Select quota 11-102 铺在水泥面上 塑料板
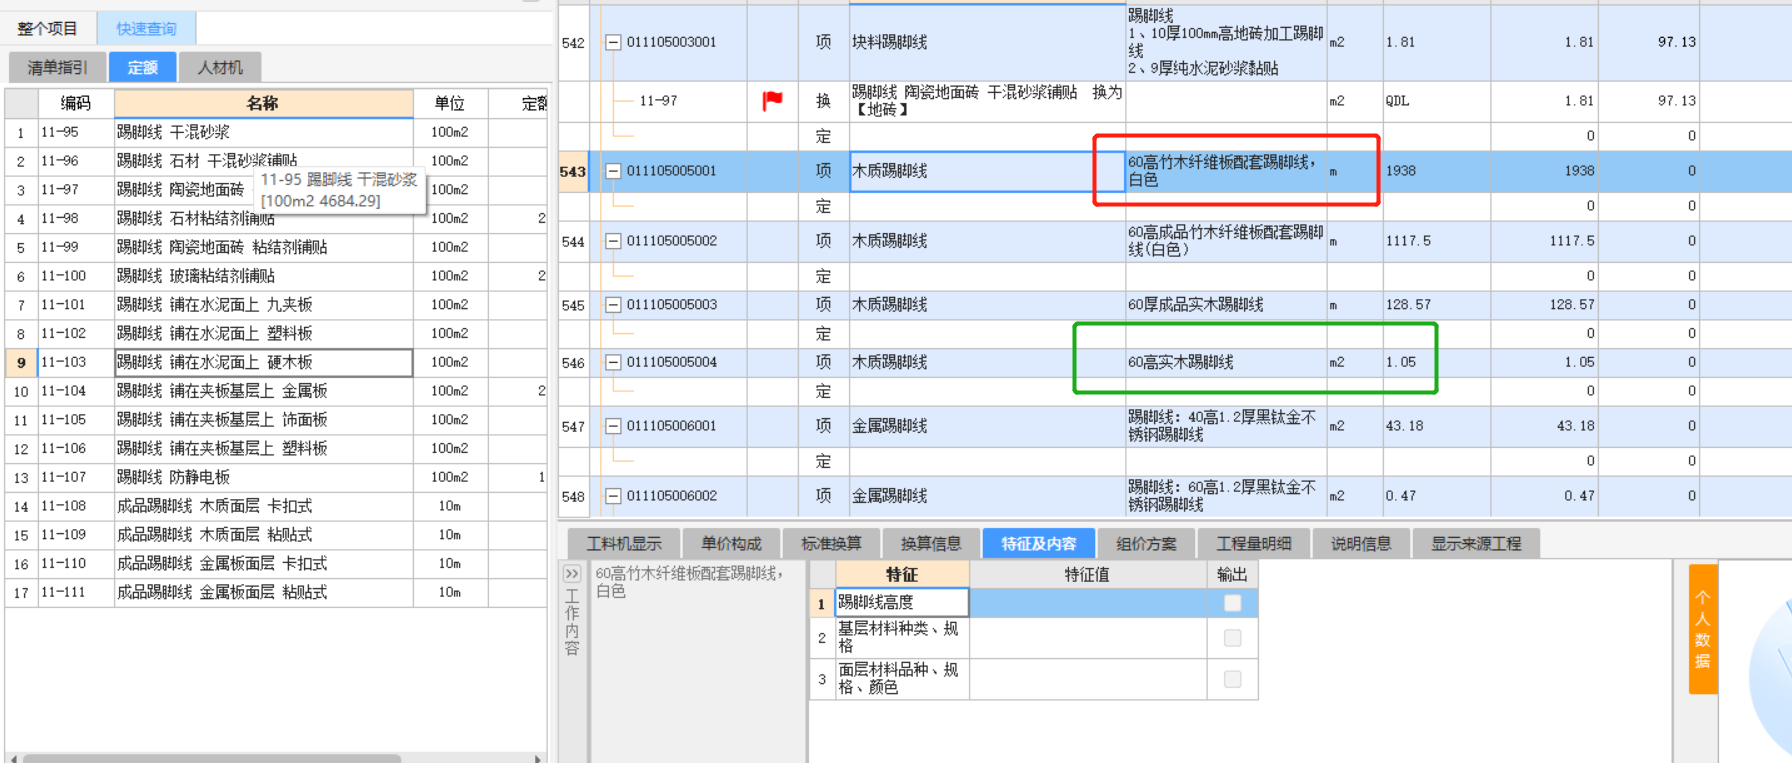This screenshot has height=763, width=1792. tap(264, 333)
